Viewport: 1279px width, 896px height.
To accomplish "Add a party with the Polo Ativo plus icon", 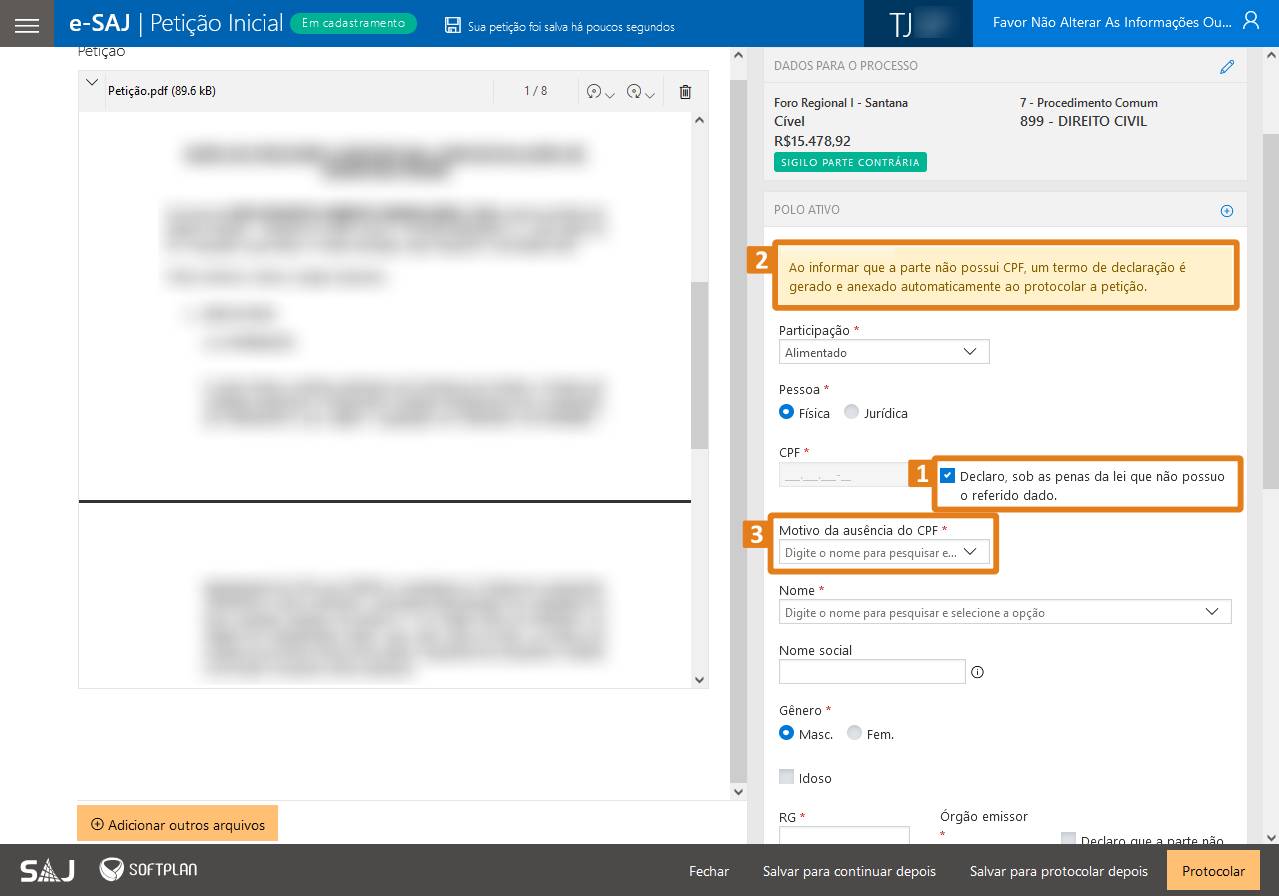I will [1227, 211].
